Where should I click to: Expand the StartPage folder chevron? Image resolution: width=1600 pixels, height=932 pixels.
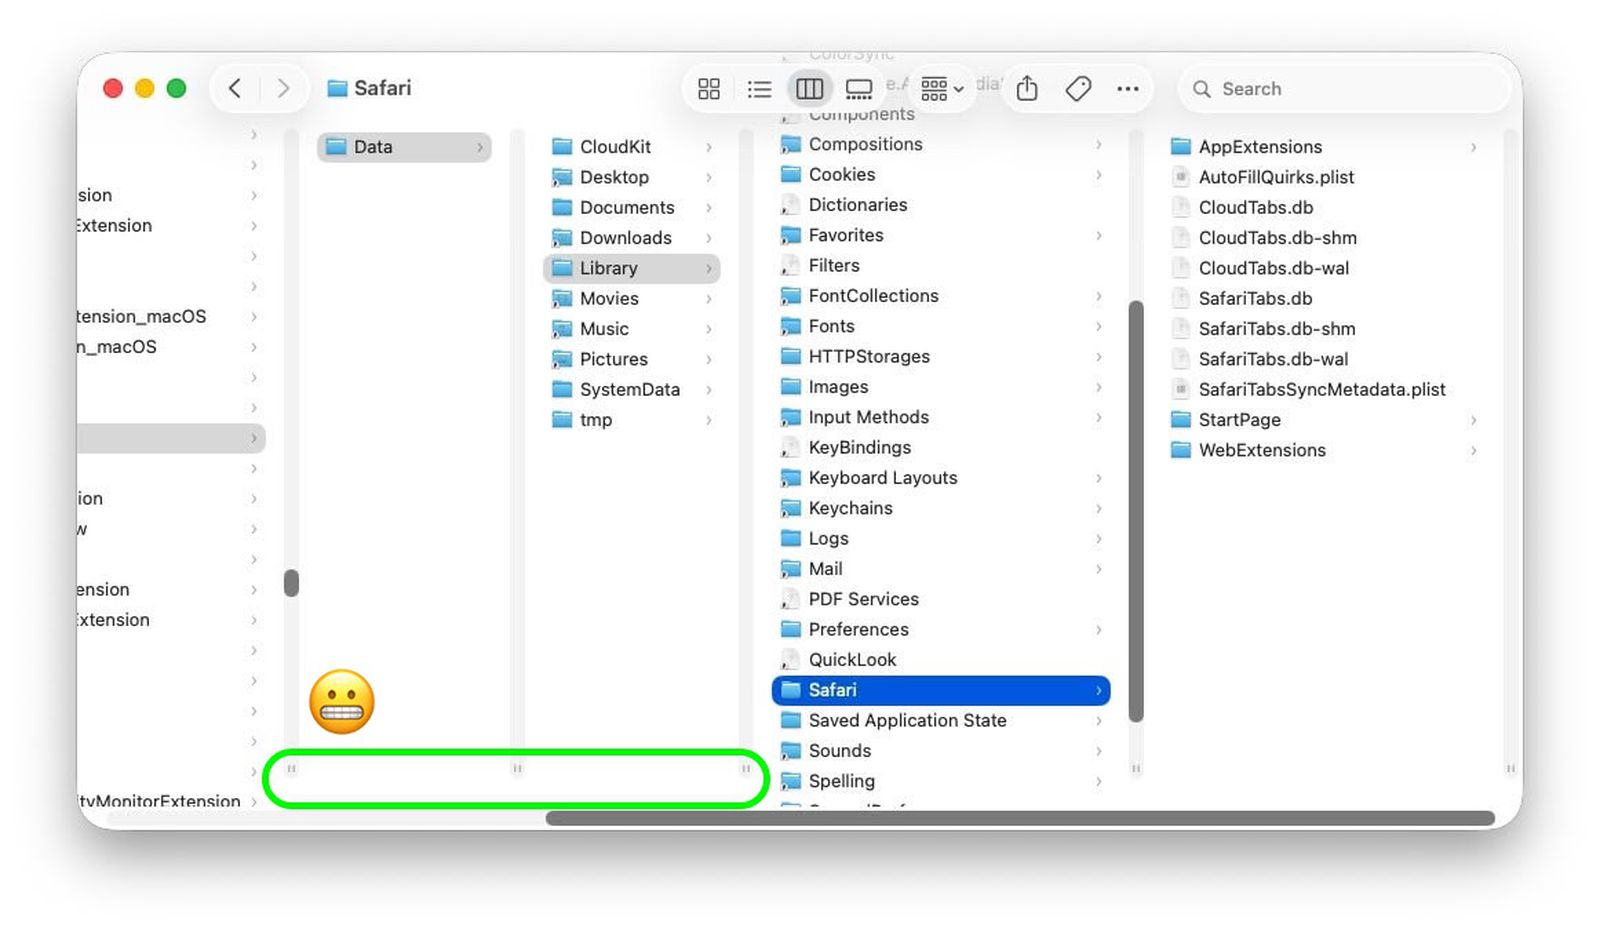point(1473,420)
